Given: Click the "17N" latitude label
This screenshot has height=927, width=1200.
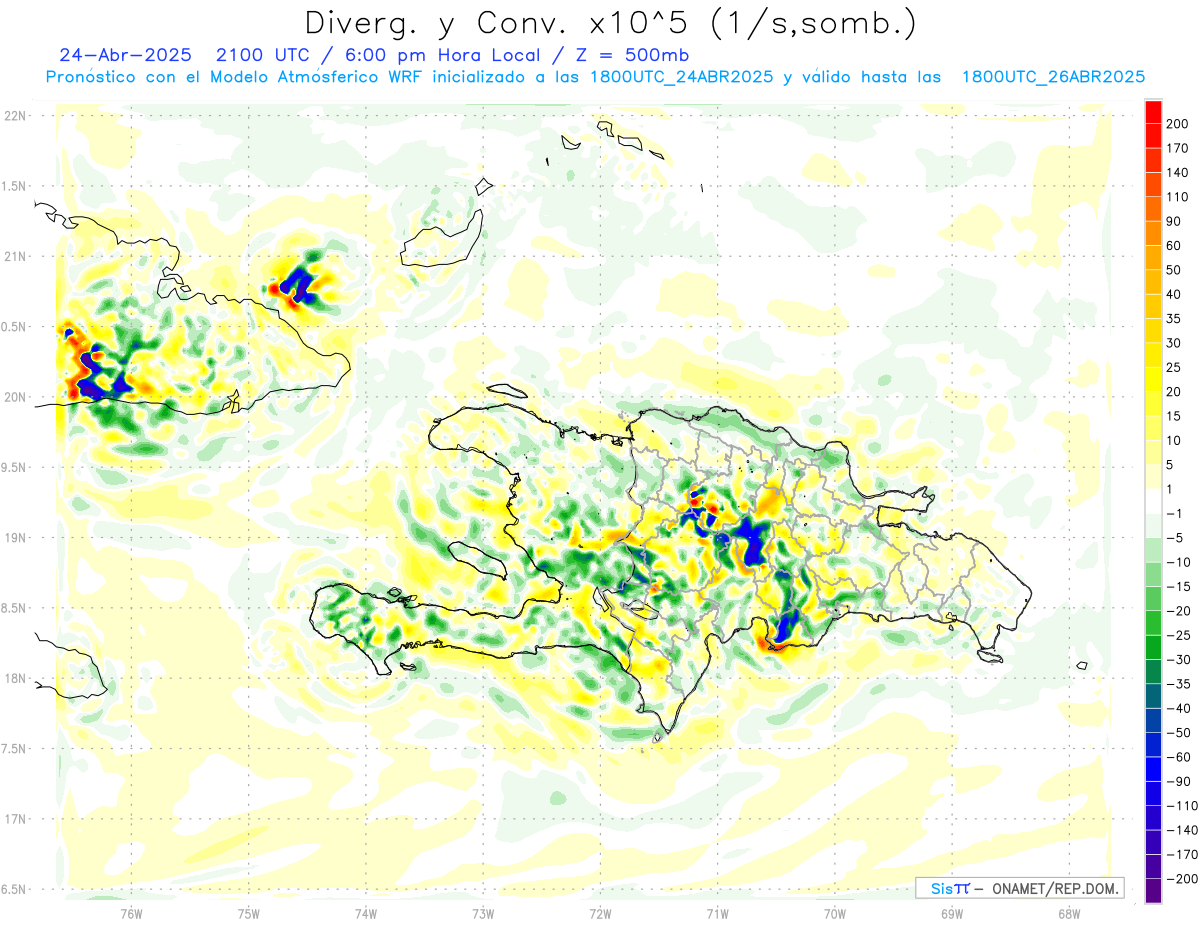Looking at the screenshot, I should 15,819.
